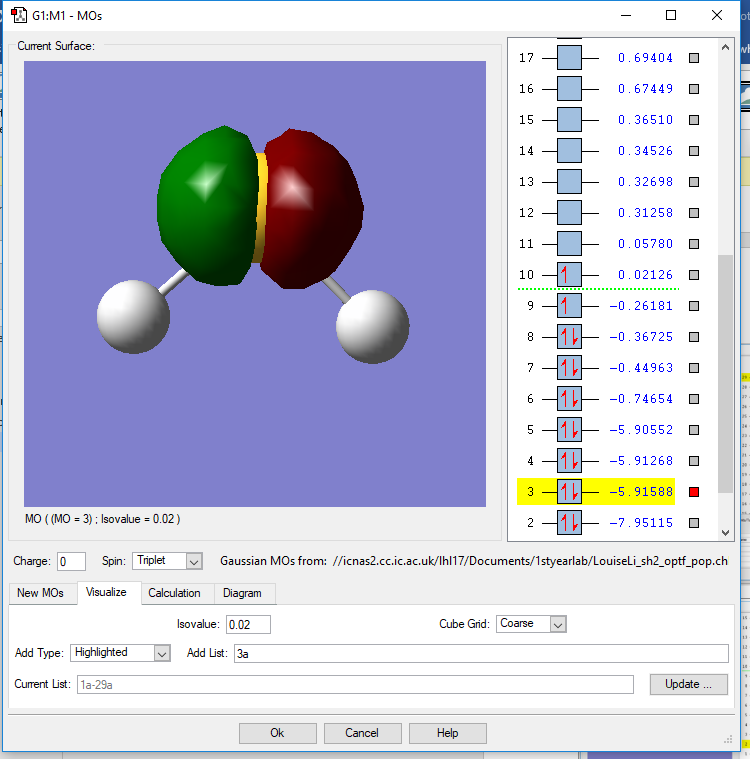Image resolution: width=750 pixels, height=759 pixels.
Task: Toggle the red surface marker for MO 3
Action: point(694,492)
